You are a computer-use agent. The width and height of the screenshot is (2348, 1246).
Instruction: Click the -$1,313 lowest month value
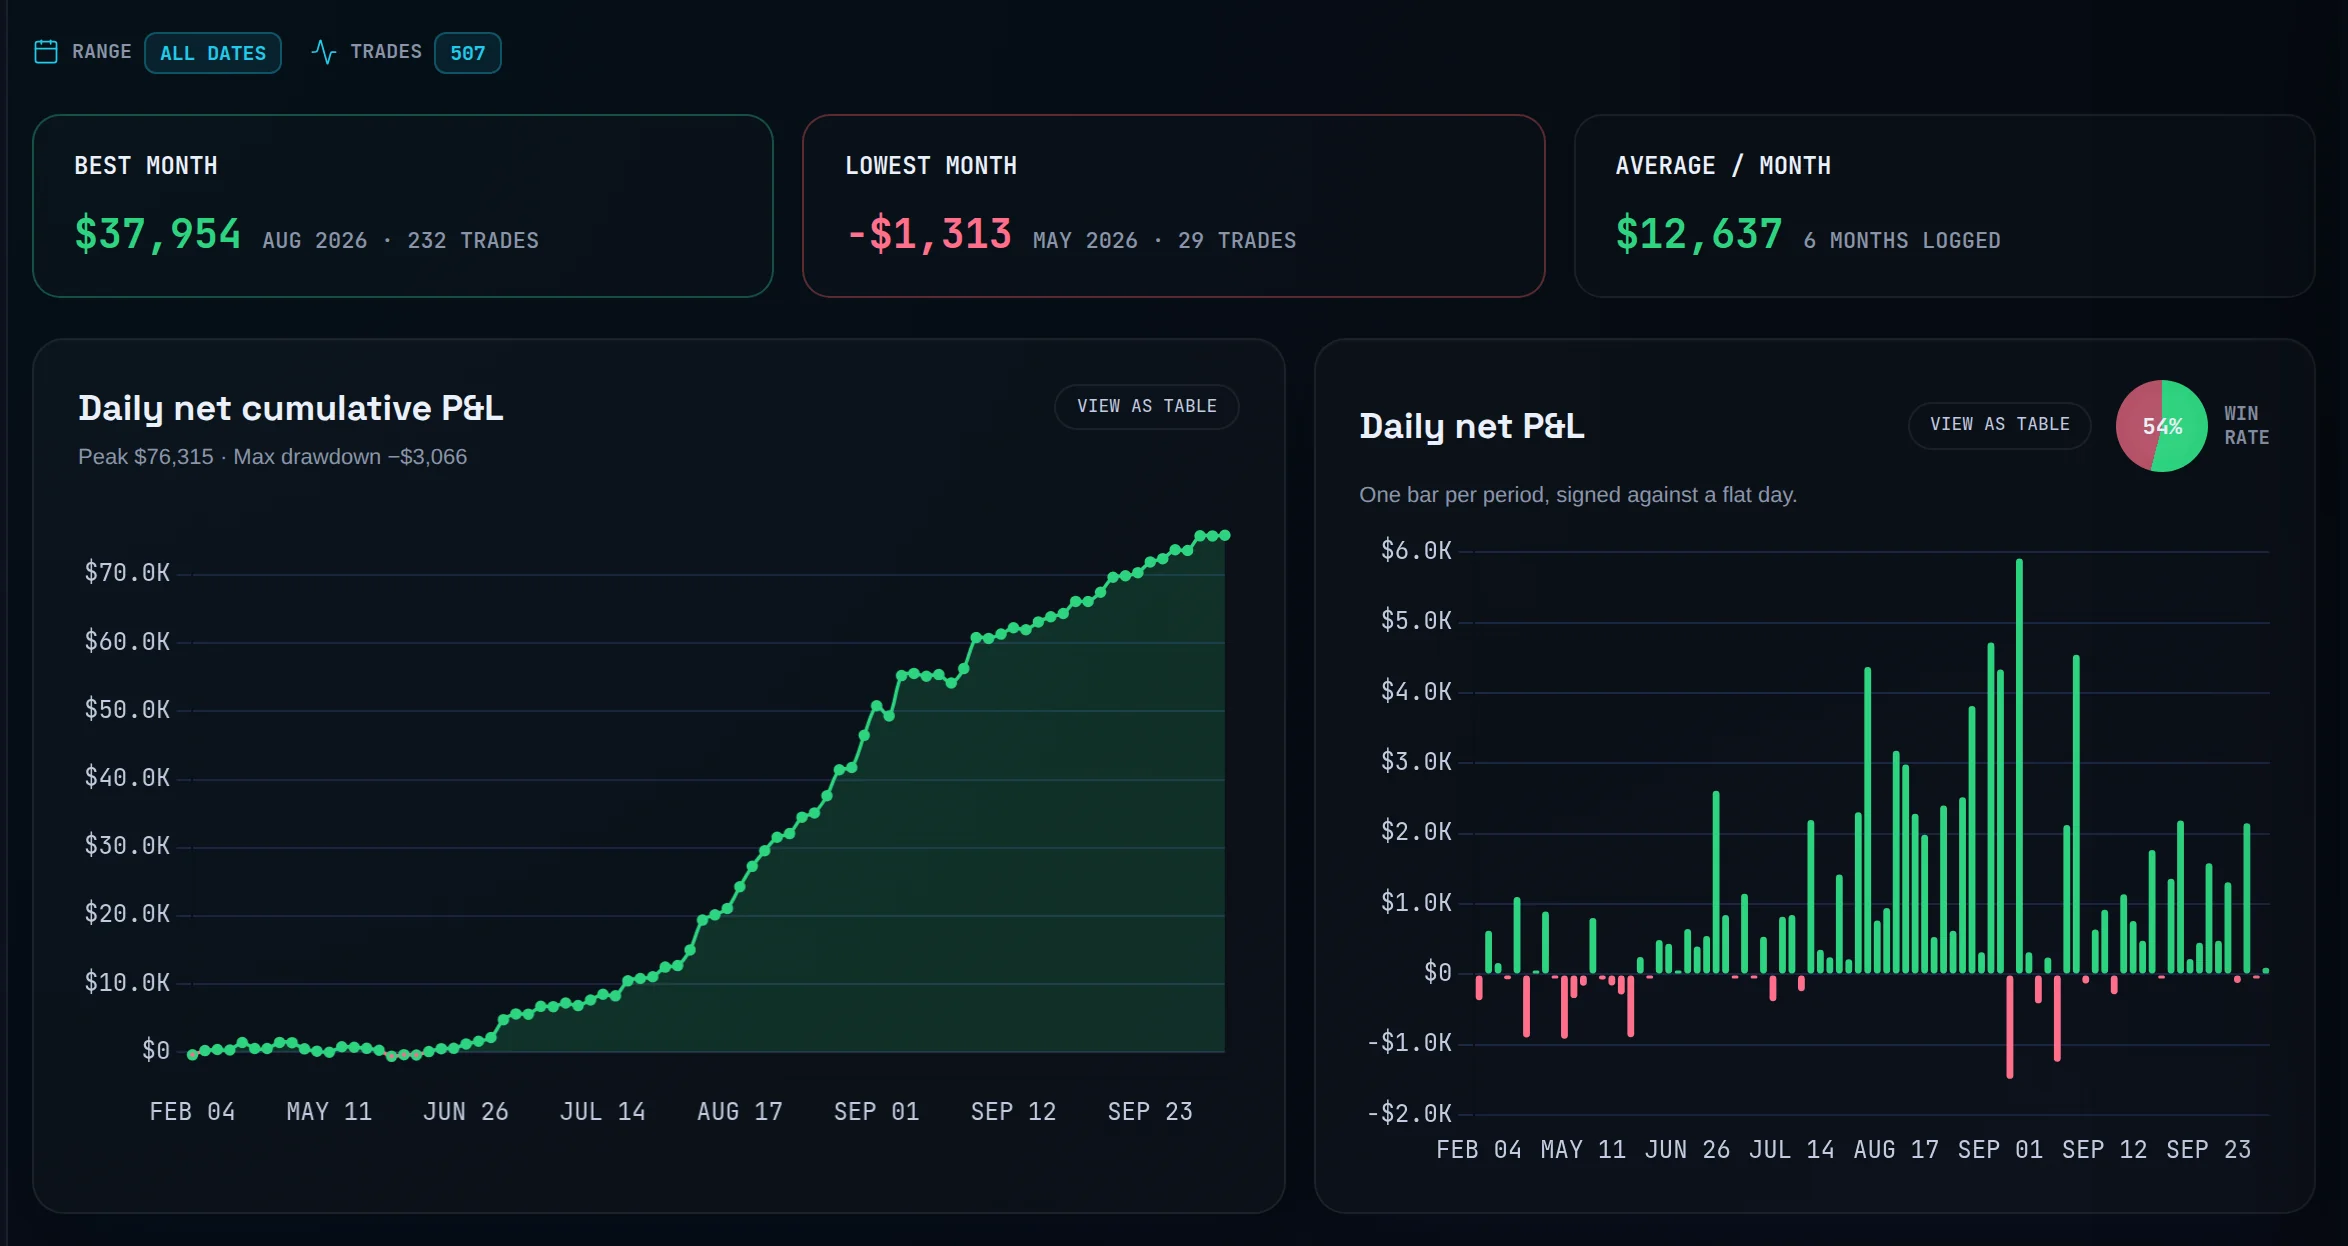click(x=928, y=234)
